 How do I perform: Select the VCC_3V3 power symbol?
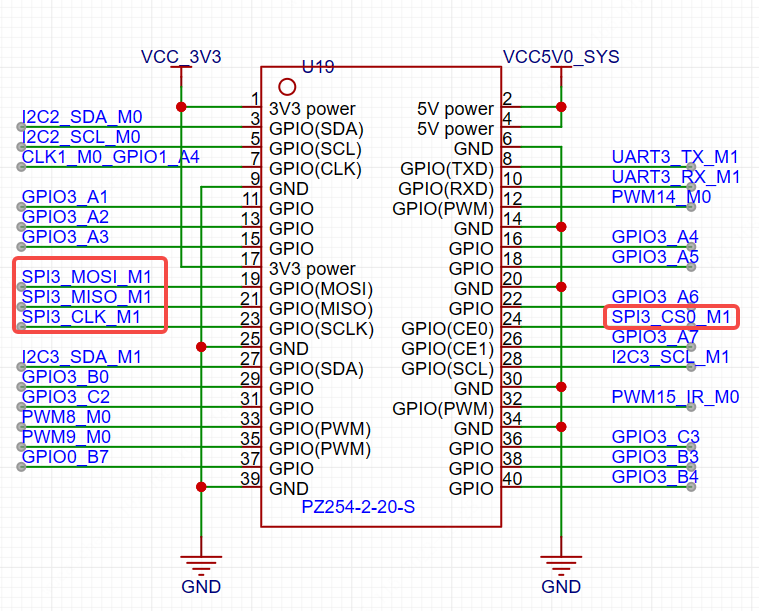coord(181,58)
